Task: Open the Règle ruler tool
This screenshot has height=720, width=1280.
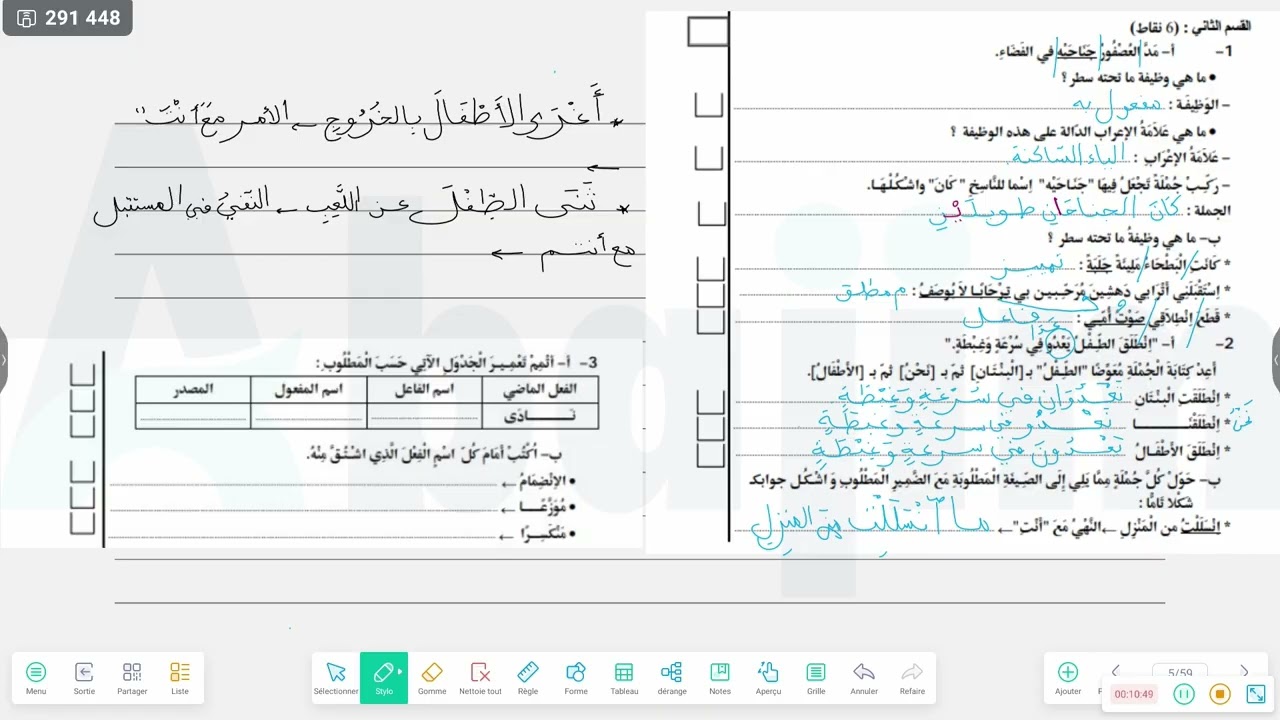Action: pos(528,678)
